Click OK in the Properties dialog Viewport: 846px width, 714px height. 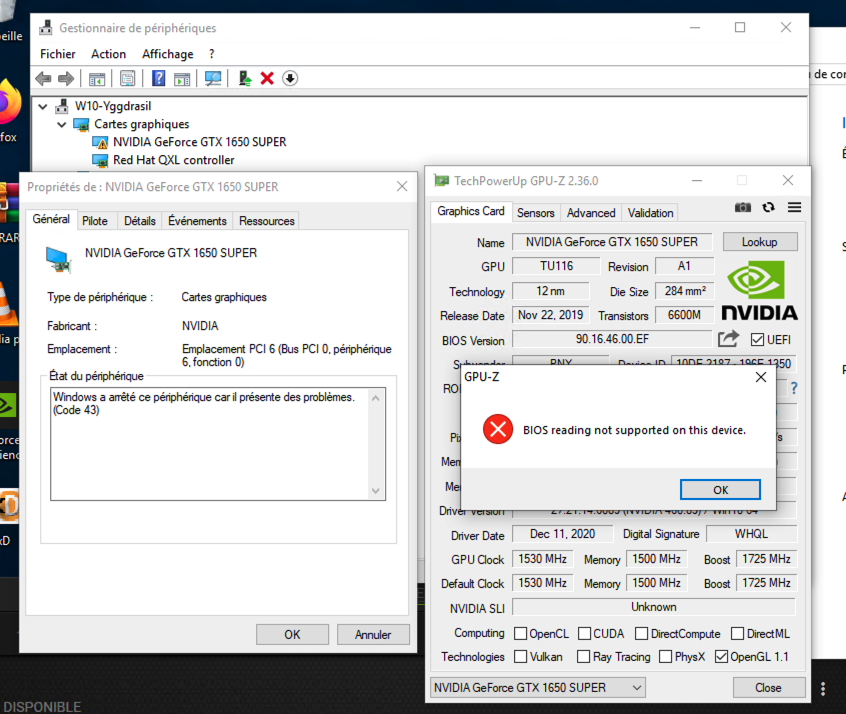click(x=292, y=634)
